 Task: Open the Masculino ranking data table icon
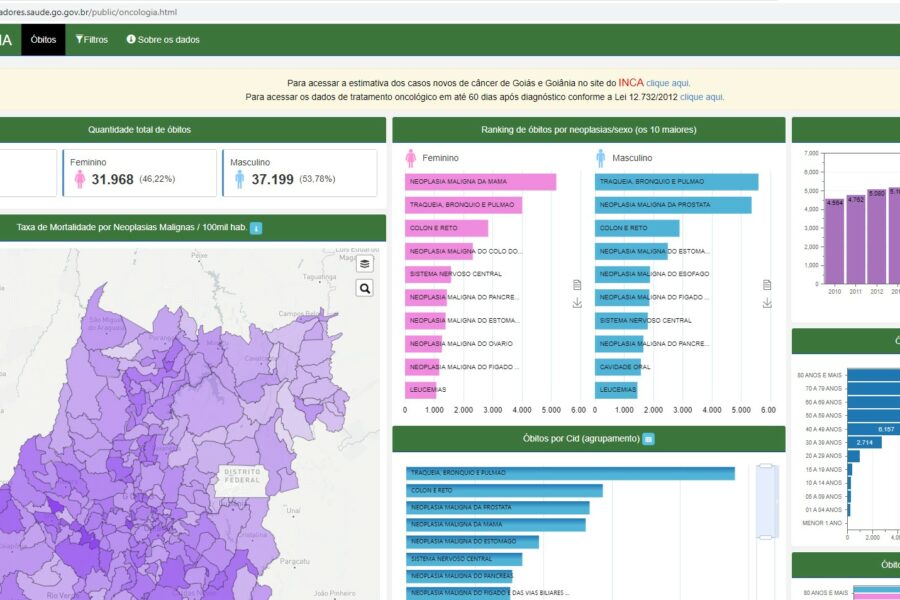[x=767, y=285]
